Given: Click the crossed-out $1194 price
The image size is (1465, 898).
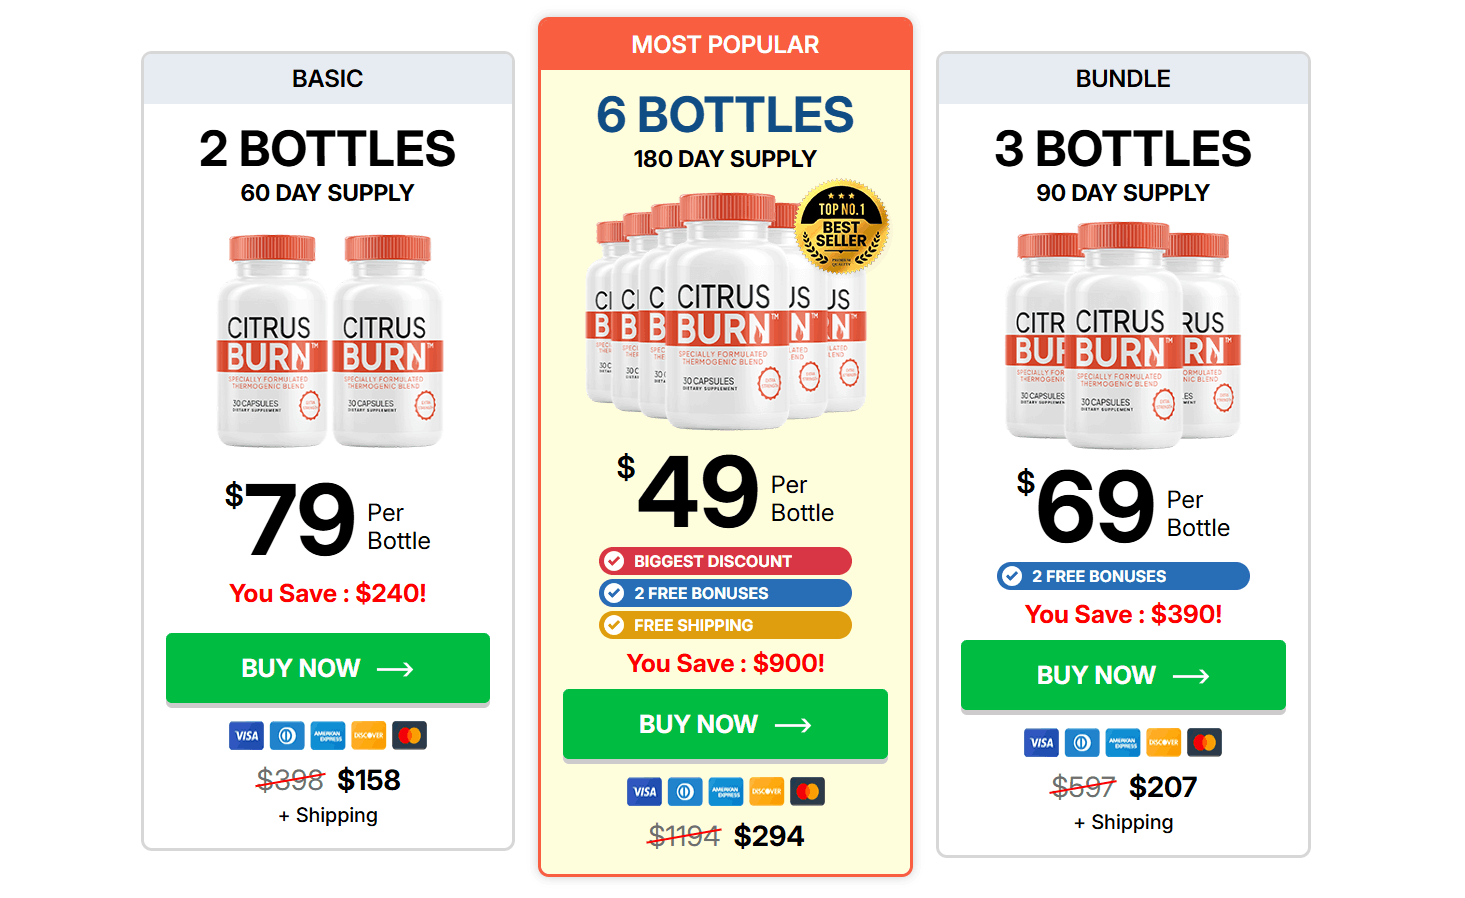Looking at the screenshot, I should pos(686,835).
